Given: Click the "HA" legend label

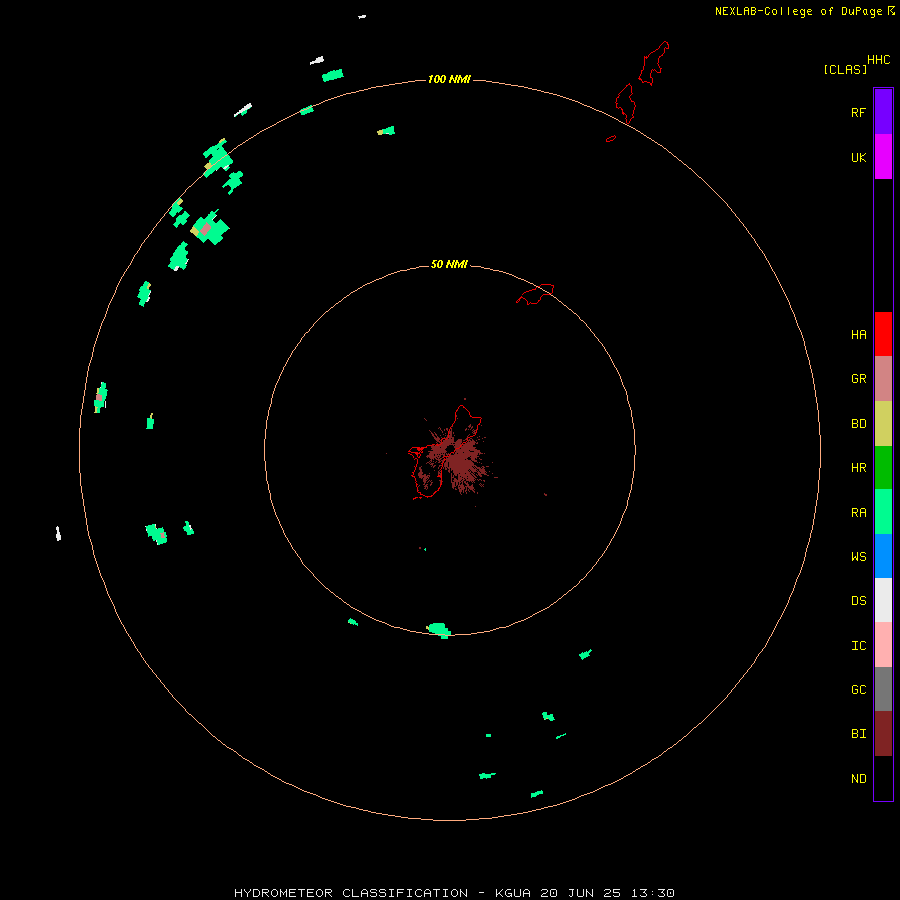Looking at the screenshot, I should (859, 335).
